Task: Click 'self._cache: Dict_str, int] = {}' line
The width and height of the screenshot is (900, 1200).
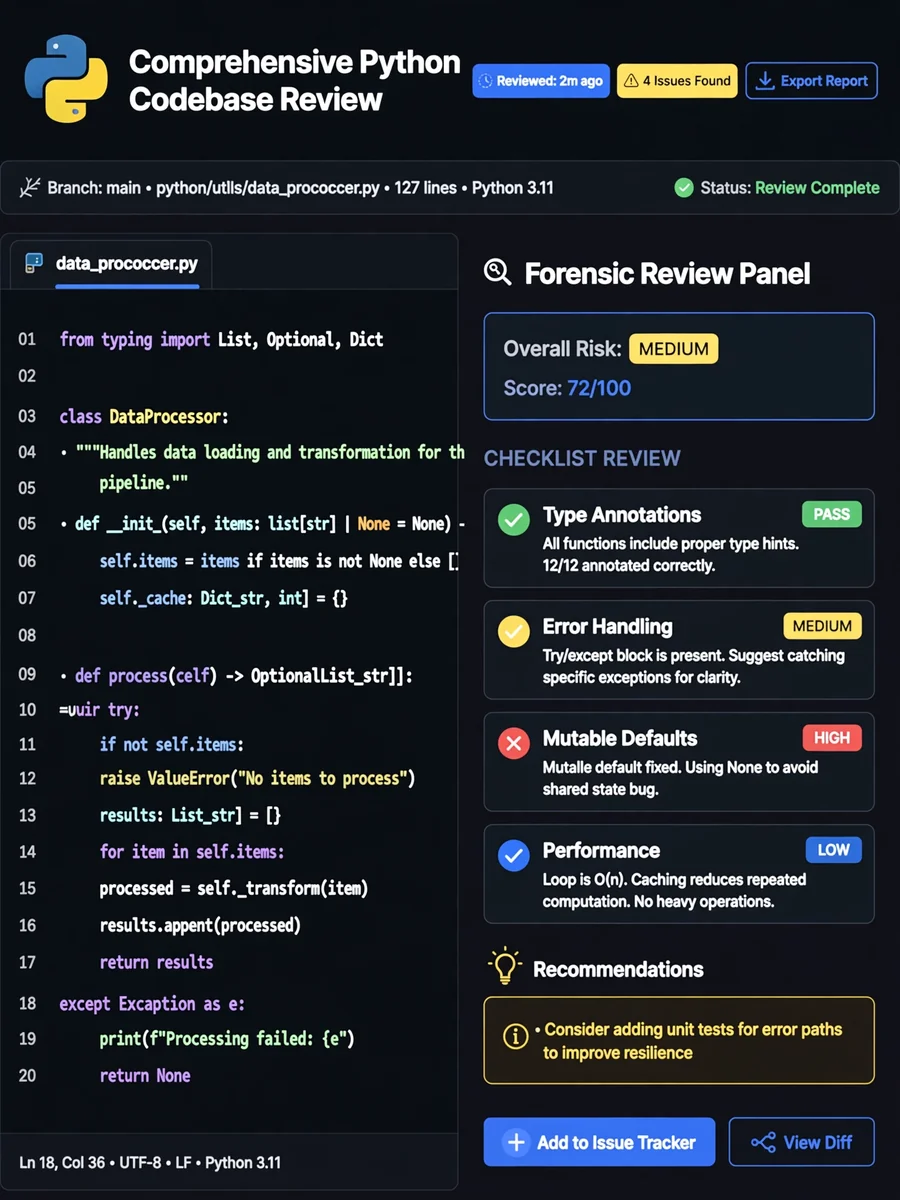Action: [x=224, y=598]
